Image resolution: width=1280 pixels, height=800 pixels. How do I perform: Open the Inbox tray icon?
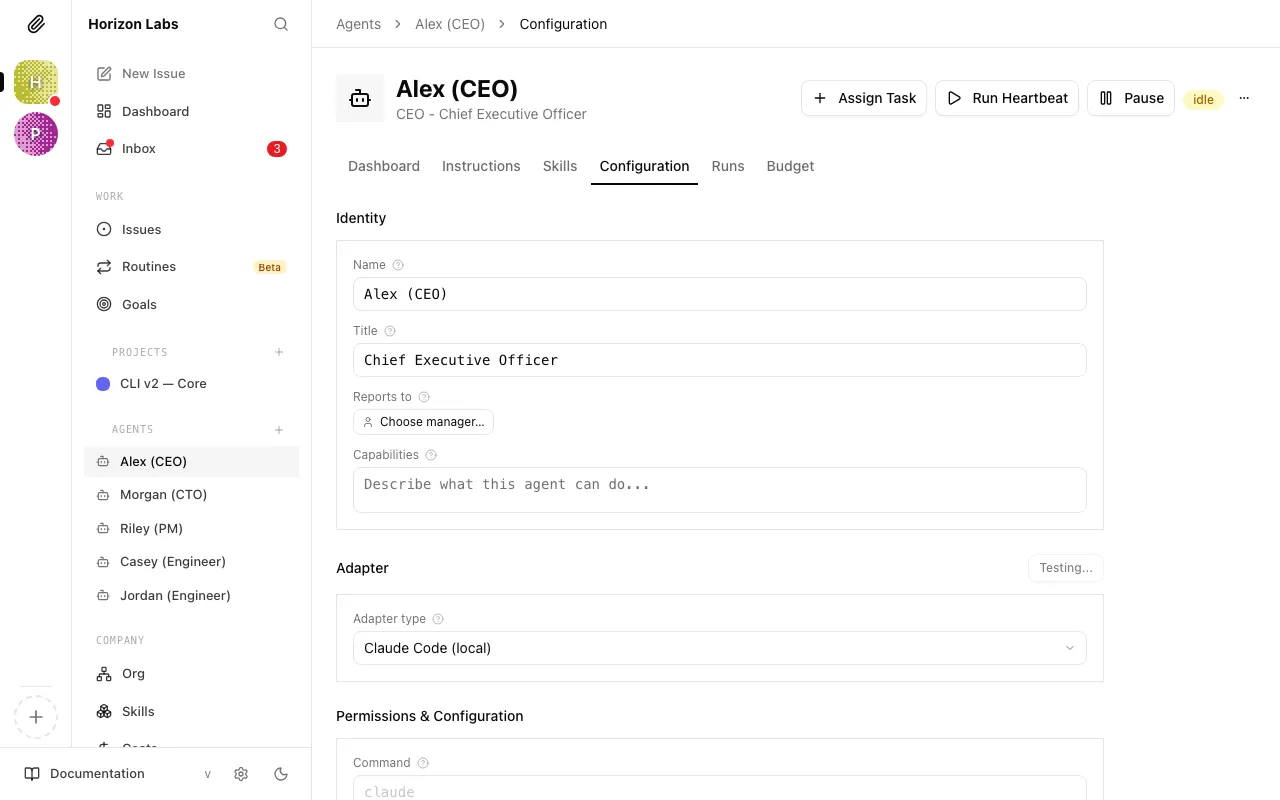pyautogui.click(x=104, y=148)
